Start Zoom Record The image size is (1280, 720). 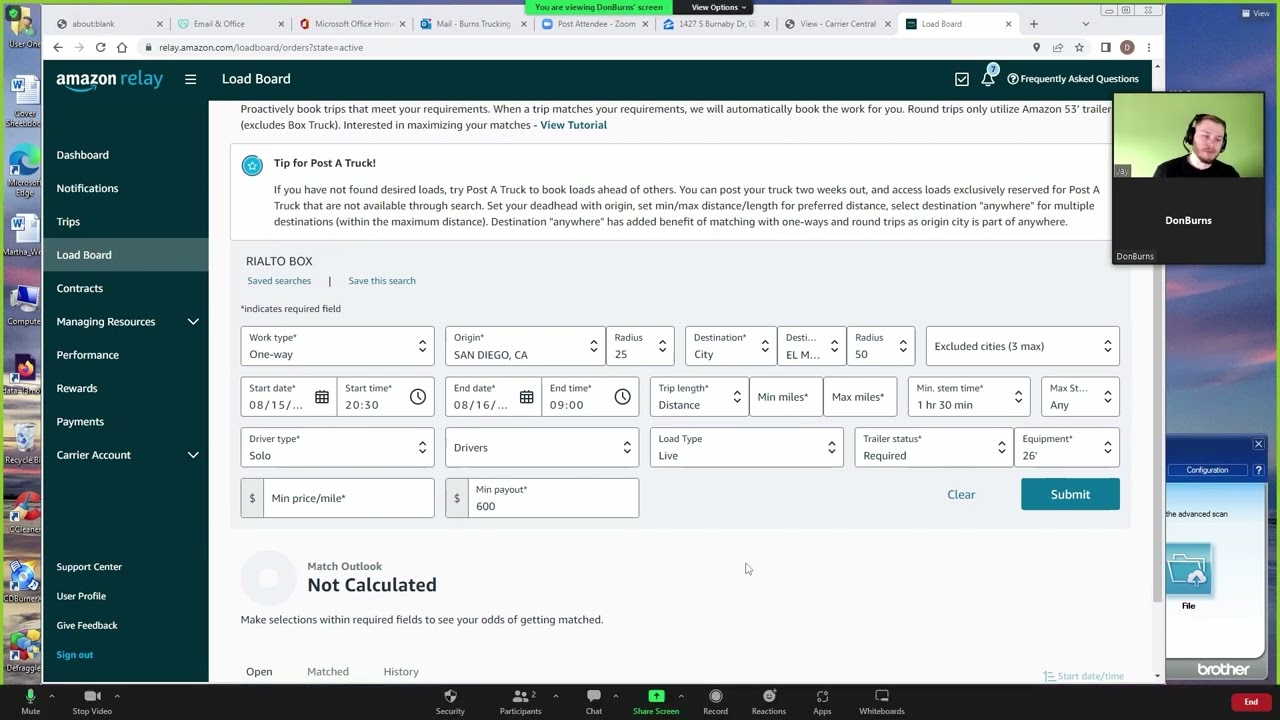[x=715, y=701]
